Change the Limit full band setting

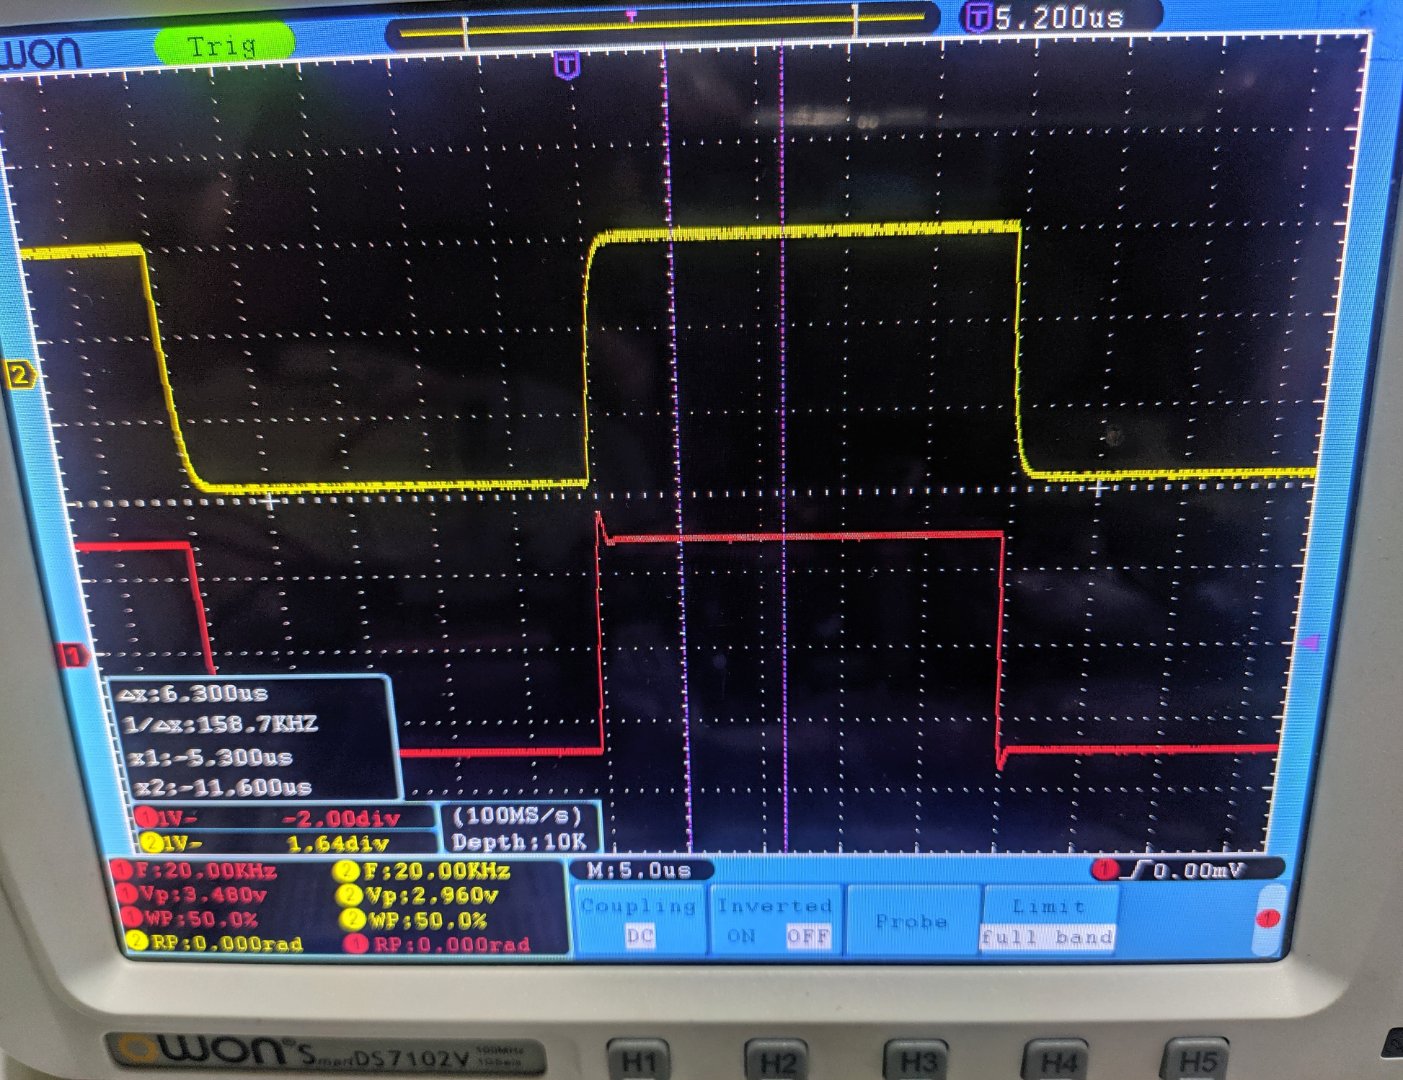1047,921
